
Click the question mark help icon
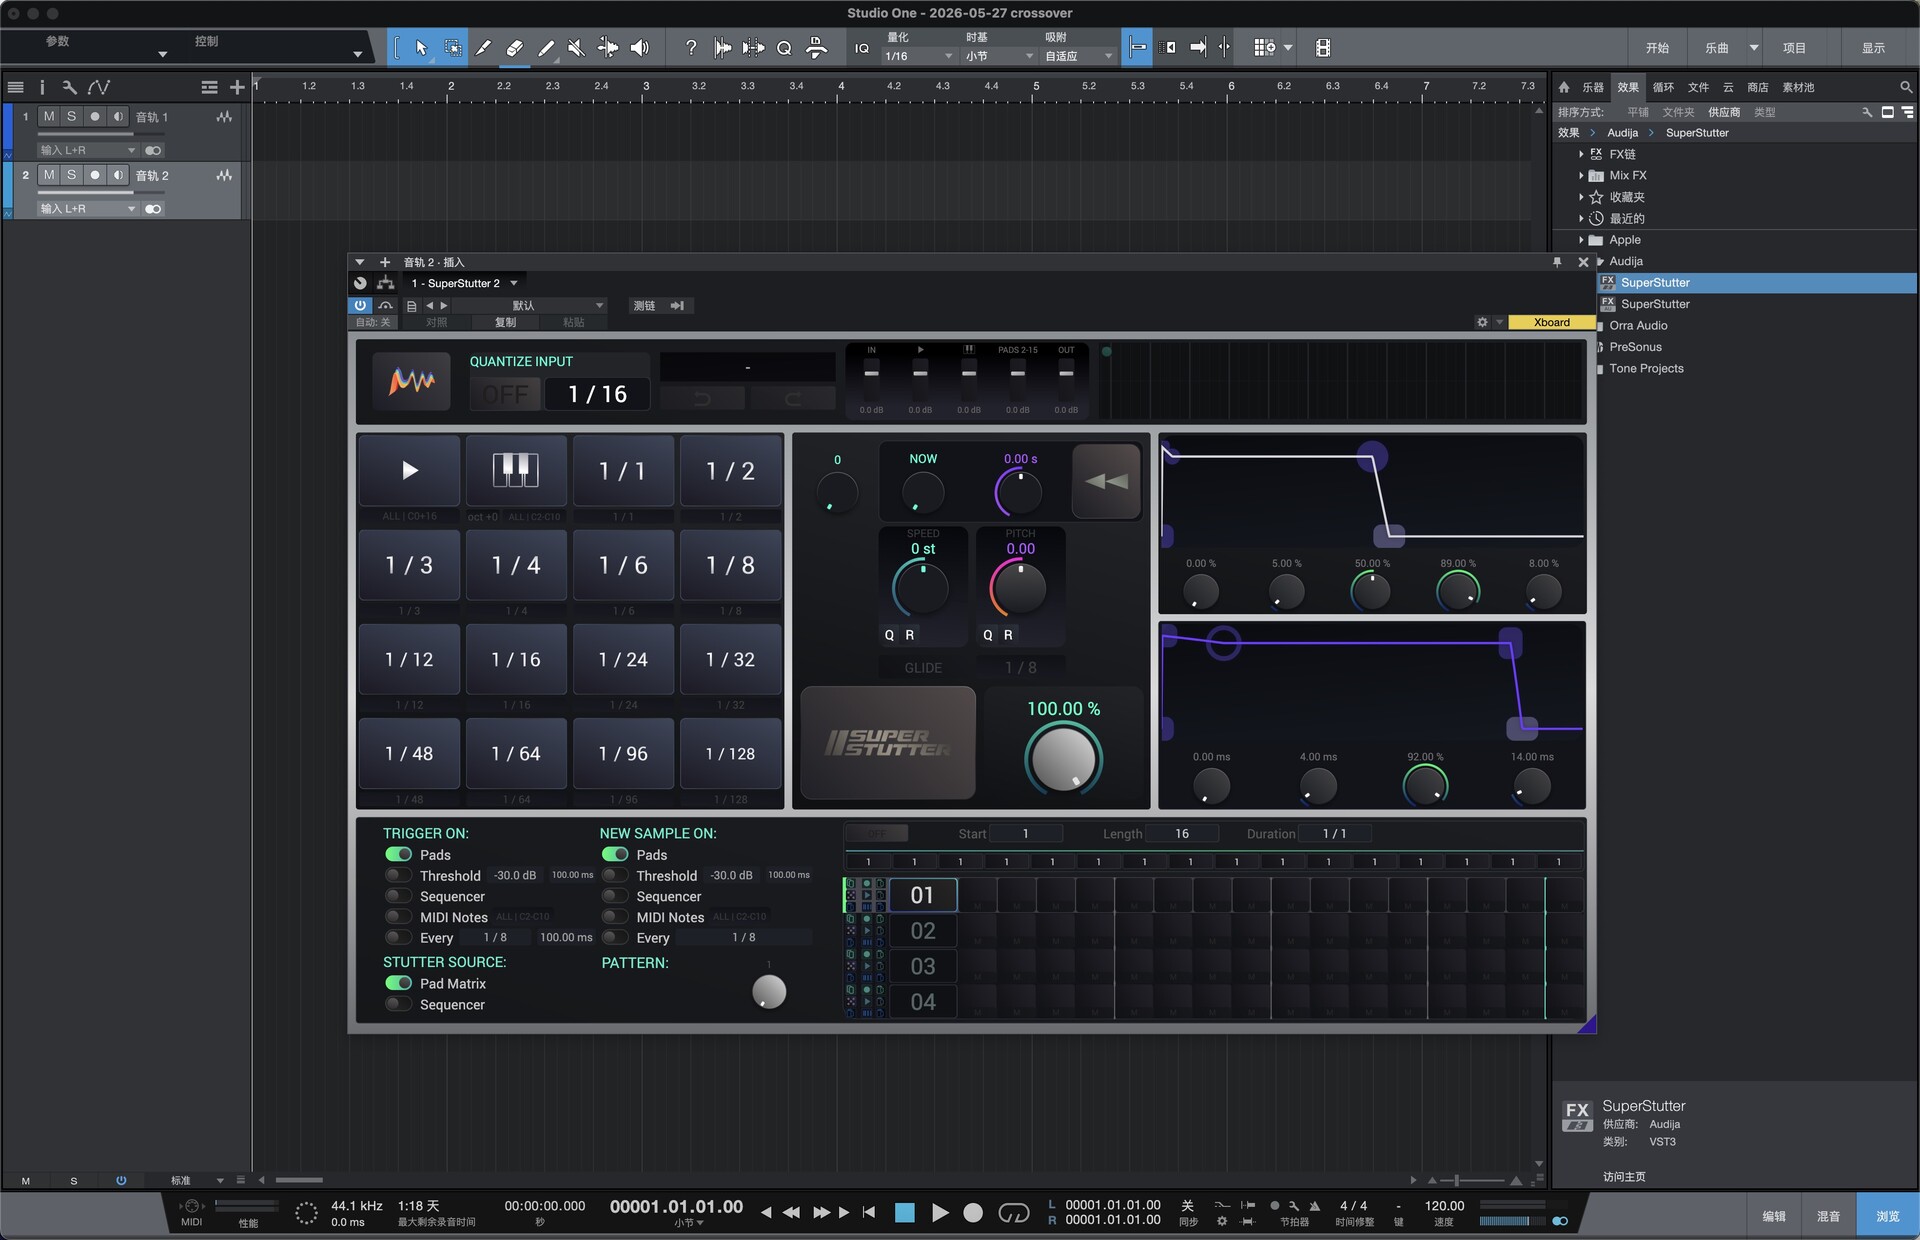(x=690, y=48)
